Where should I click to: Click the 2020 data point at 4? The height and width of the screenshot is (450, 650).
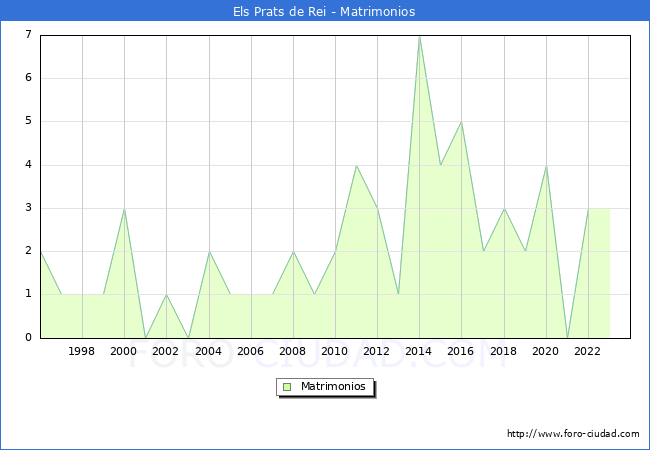coord(546,165)
